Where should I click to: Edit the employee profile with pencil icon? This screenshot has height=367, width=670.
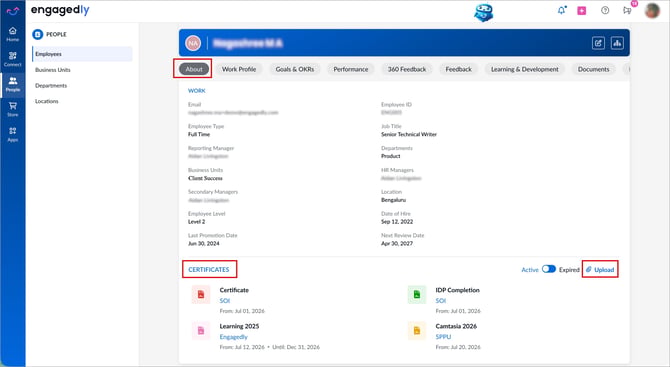[598, 43]
